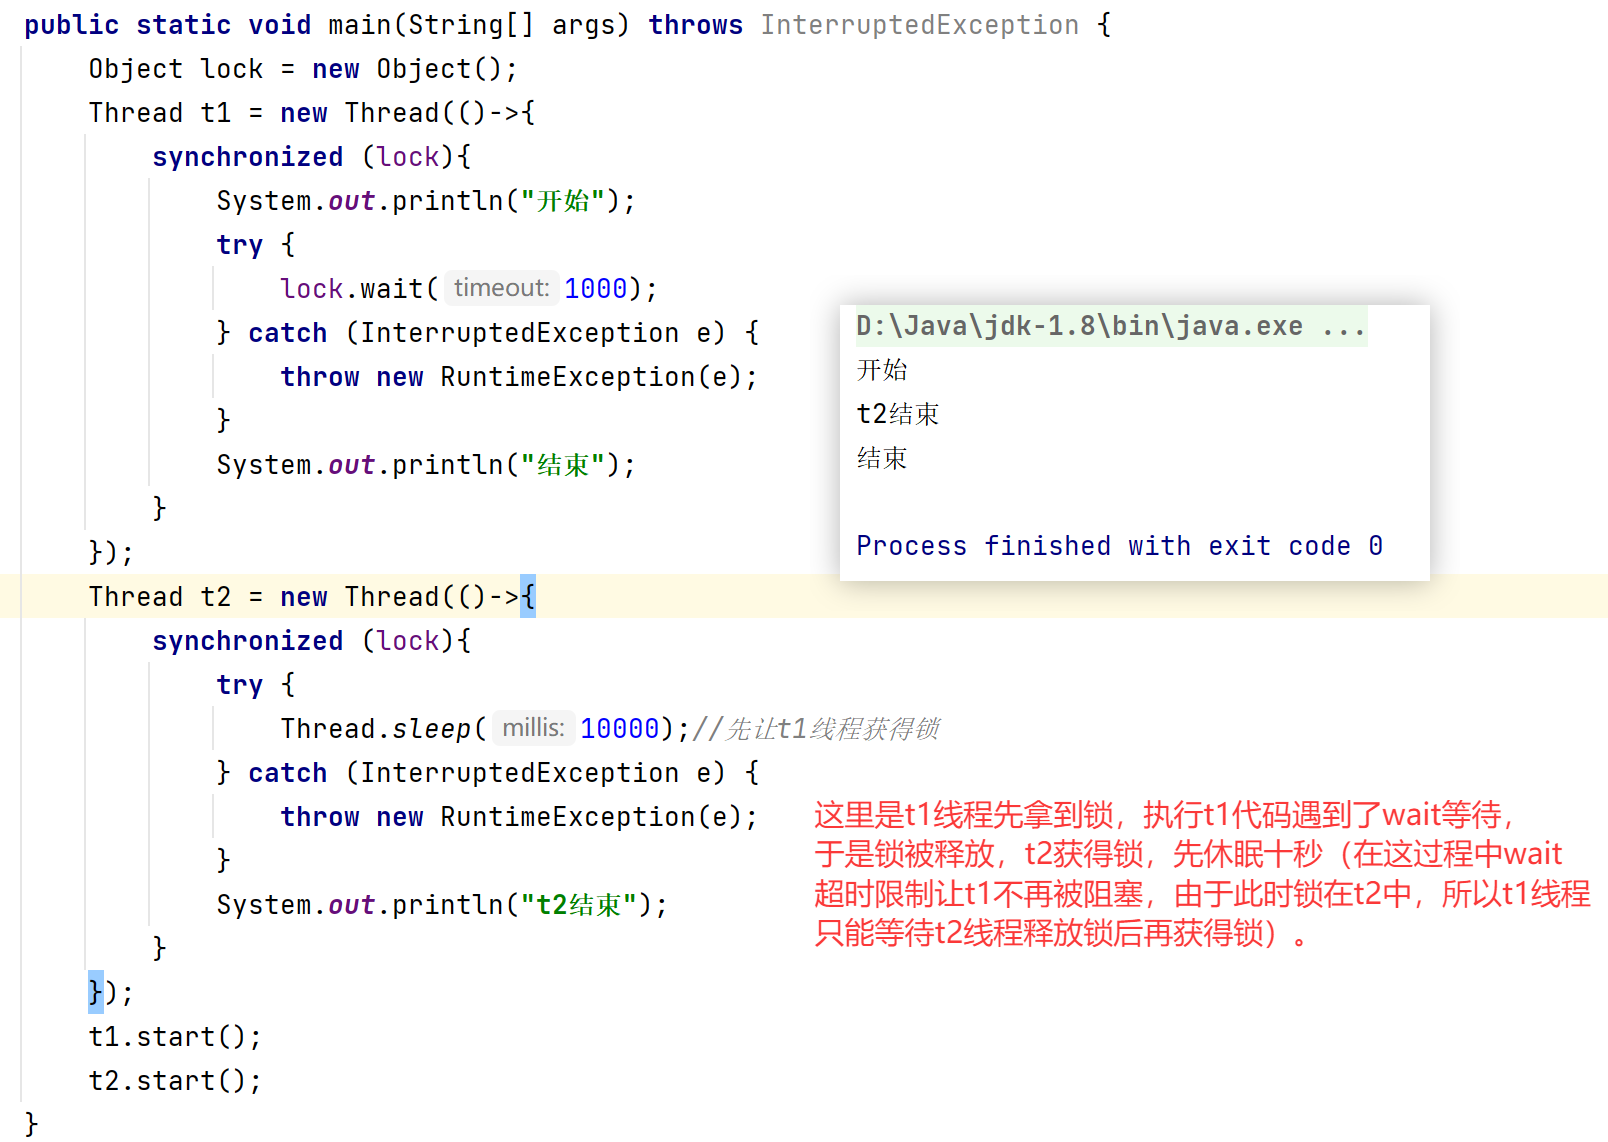Click the println("t2结束") statement
1608x1142 pixels.
click(x=442, y=905)
